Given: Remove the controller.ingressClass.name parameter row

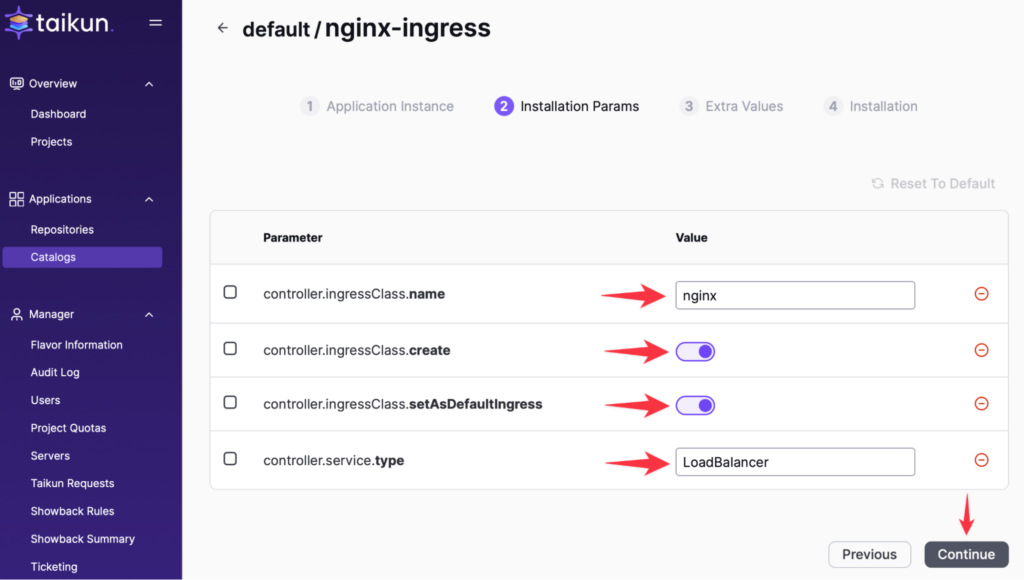Looking at the screenshot, I should click(x=981, y=294).
